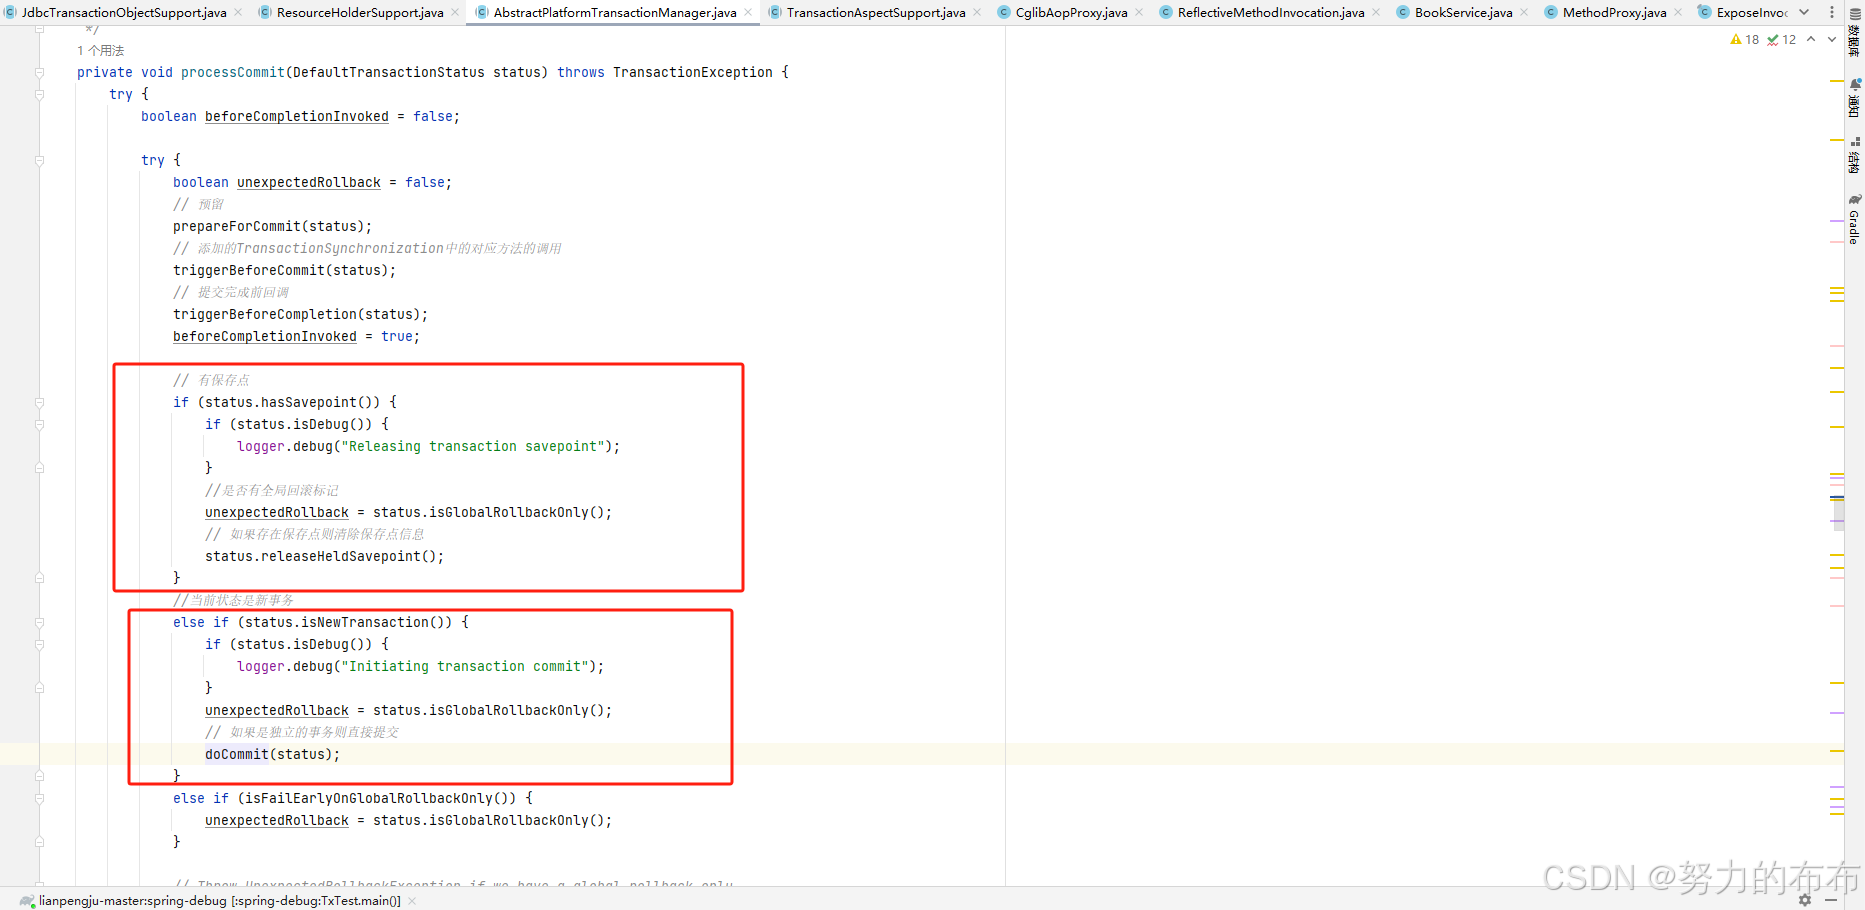This screenshot has width=1865, height=910.
Task: Switch to ReflectiveMethodInvocation.java tab
Action: pos(1270,12)
